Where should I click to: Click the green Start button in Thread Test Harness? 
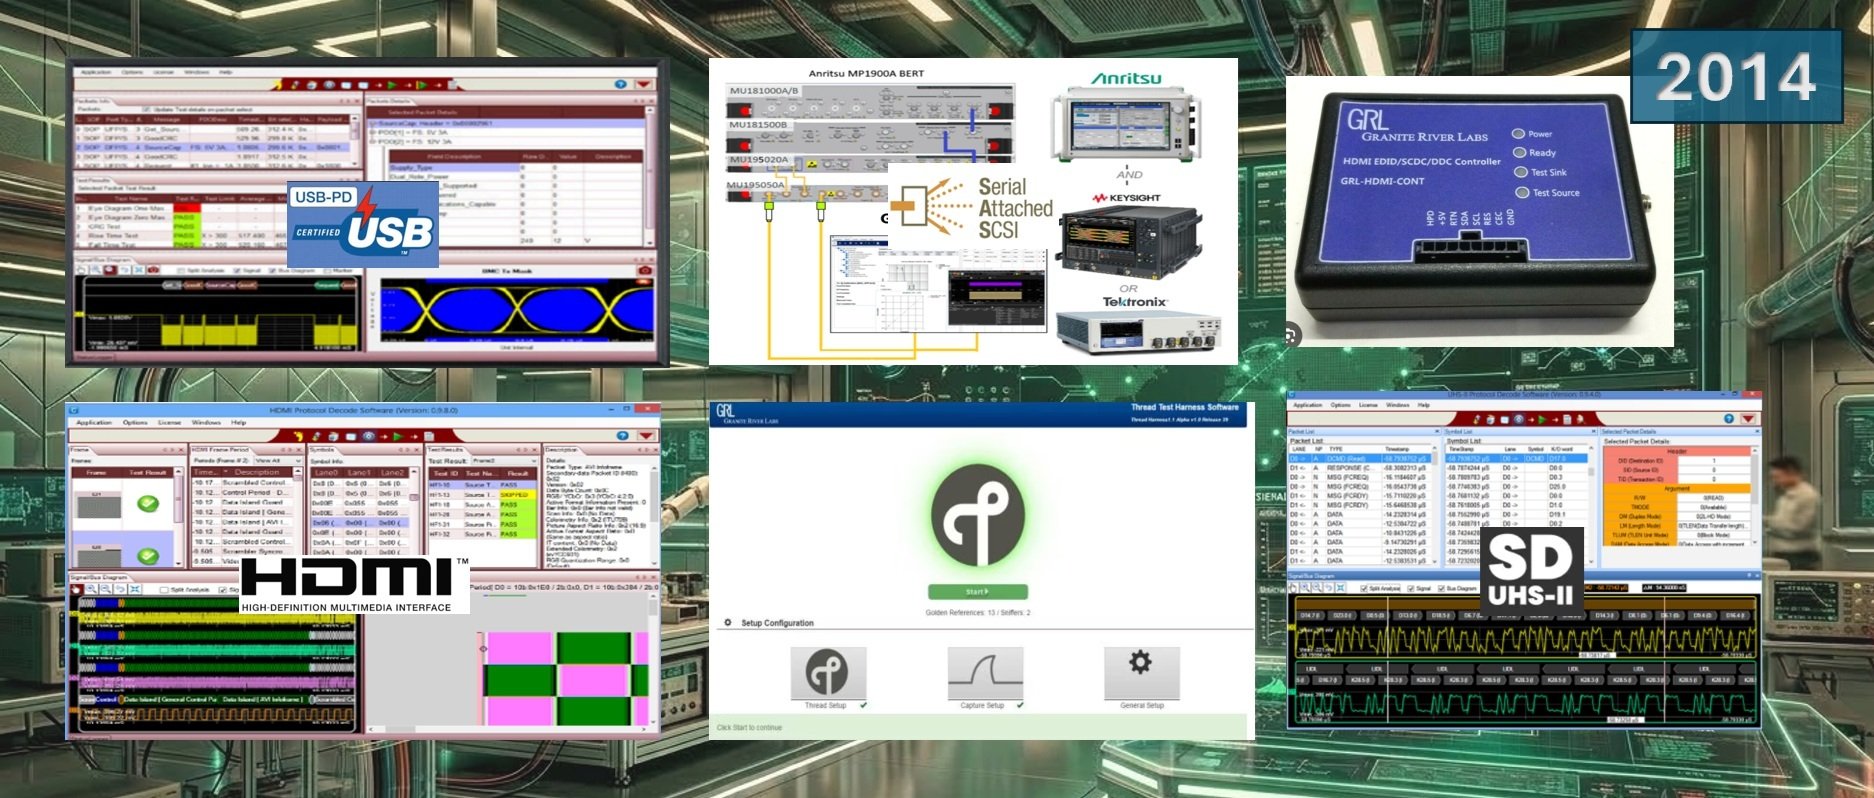point(977,592)
